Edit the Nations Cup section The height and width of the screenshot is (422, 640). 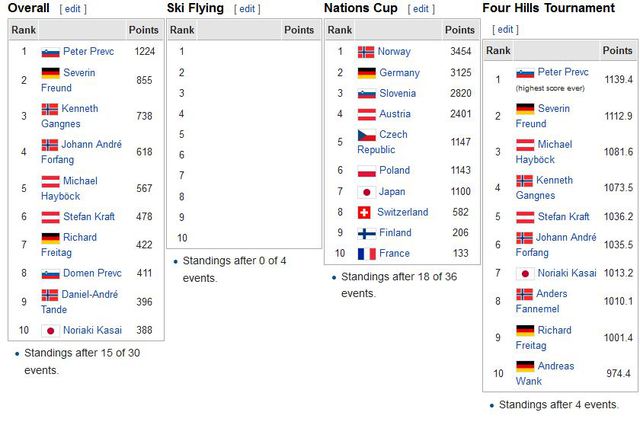(x=421, y=9)
